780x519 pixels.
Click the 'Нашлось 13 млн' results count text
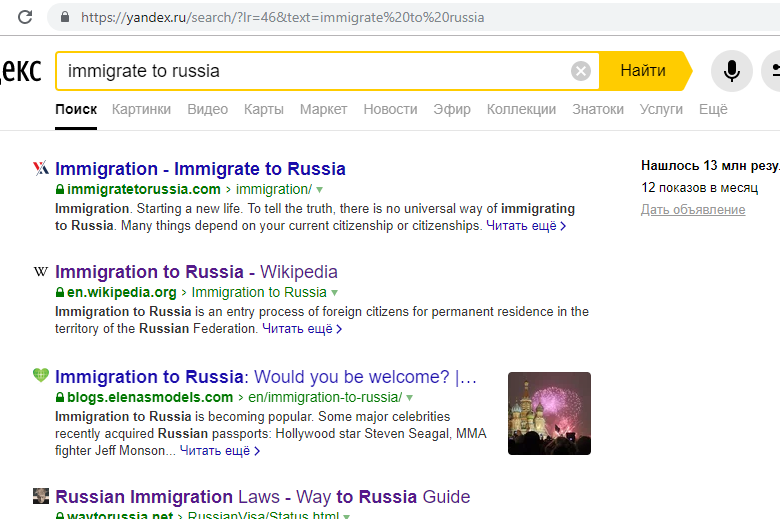(710, 166)
